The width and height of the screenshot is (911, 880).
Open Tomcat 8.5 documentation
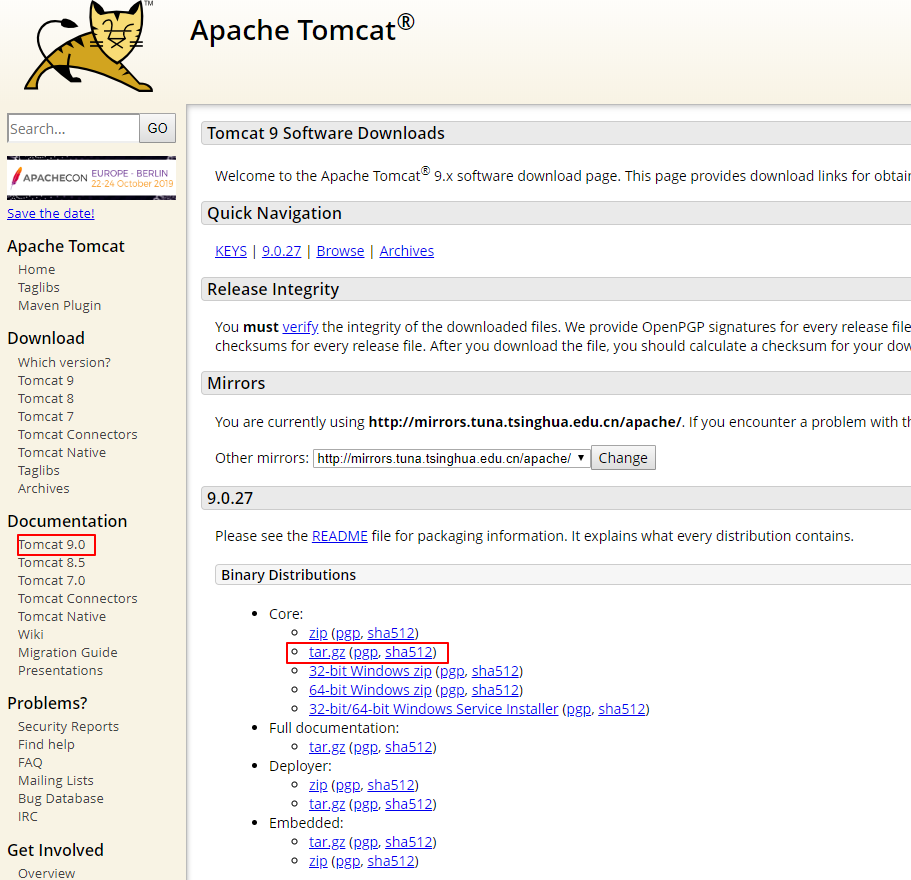[52, 562]
